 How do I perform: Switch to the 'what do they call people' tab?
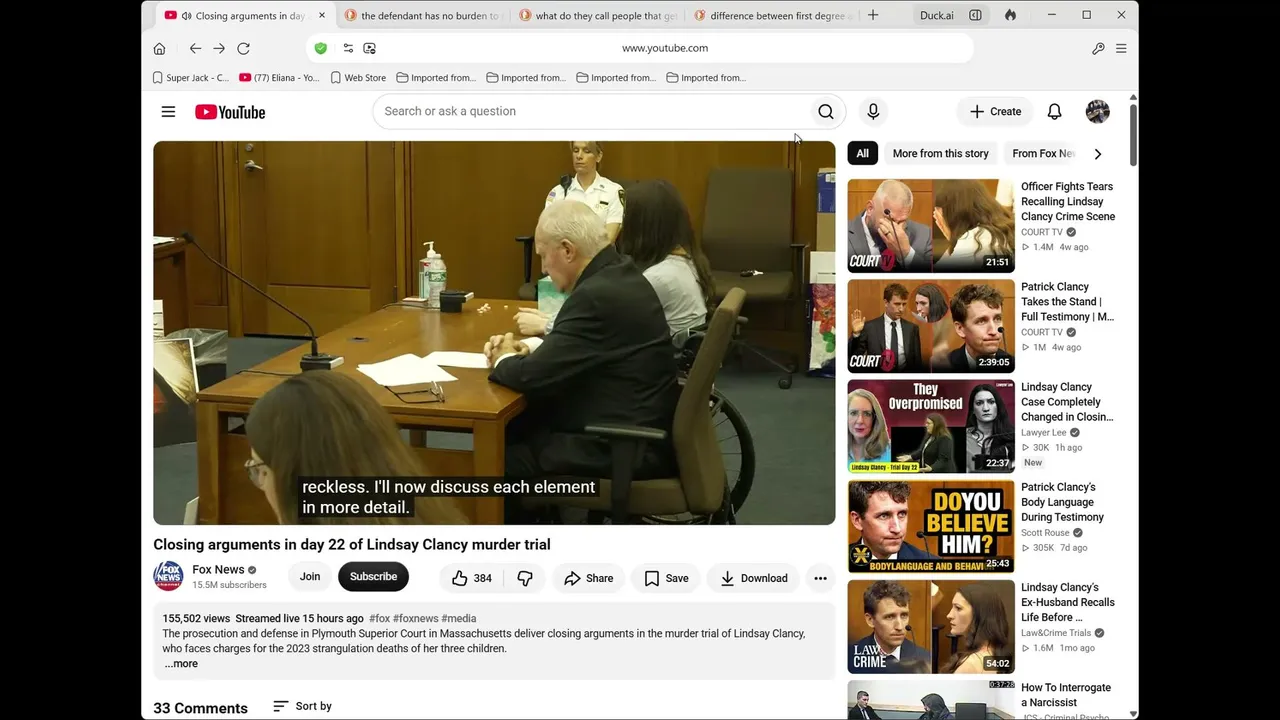click(597, 16)
